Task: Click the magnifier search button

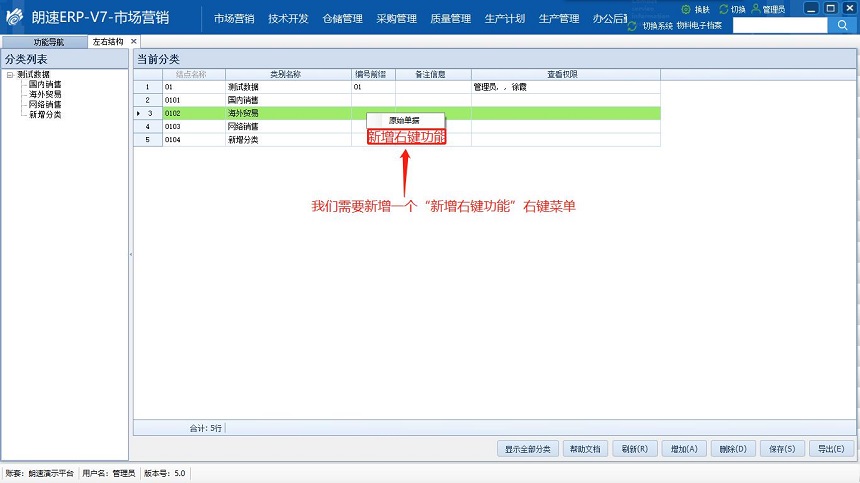Action: [842, 25]
